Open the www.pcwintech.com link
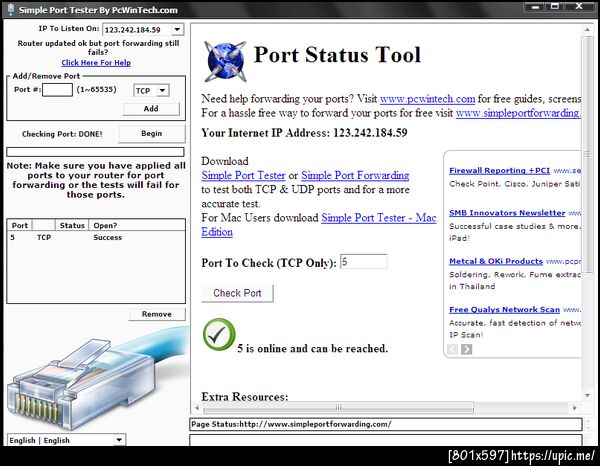The width and height of the screenshot is (600, 466). coord(427,99)
